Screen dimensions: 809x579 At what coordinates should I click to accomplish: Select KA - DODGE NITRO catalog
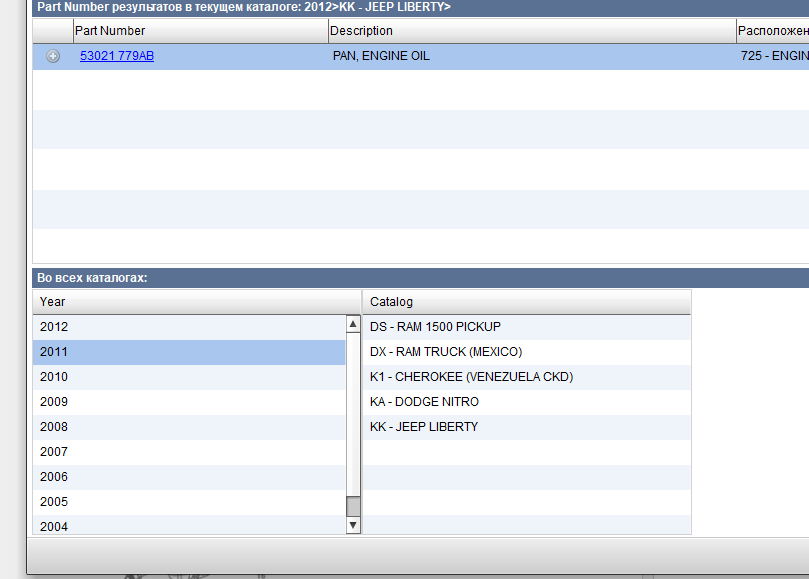click(x=424, y=402)
